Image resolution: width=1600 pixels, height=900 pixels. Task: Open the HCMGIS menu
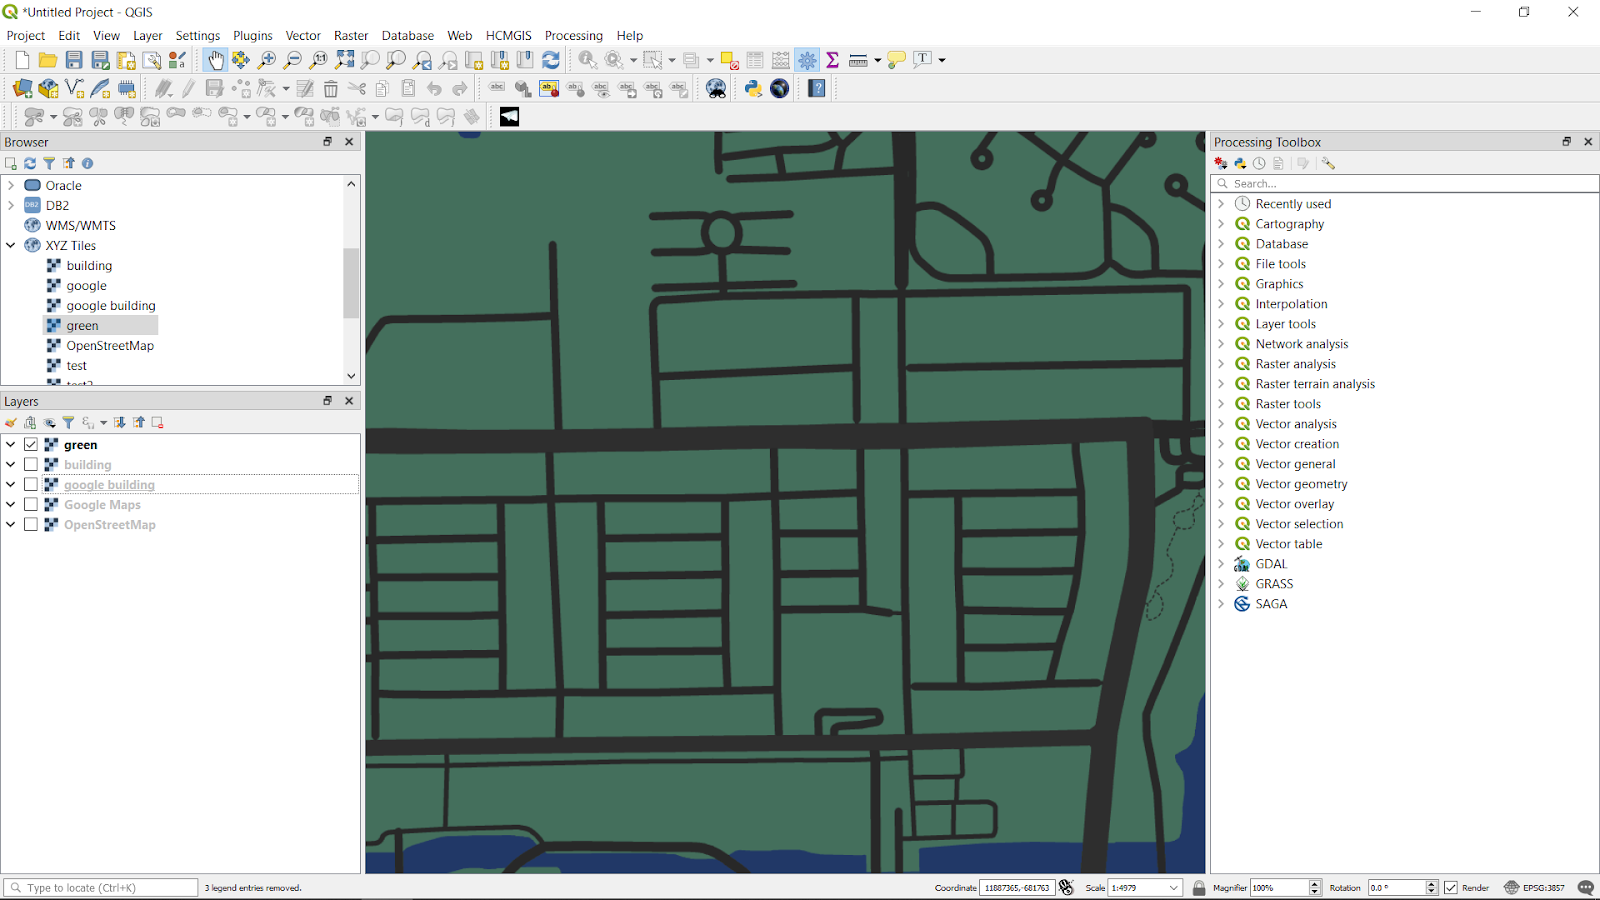(508, 35)
